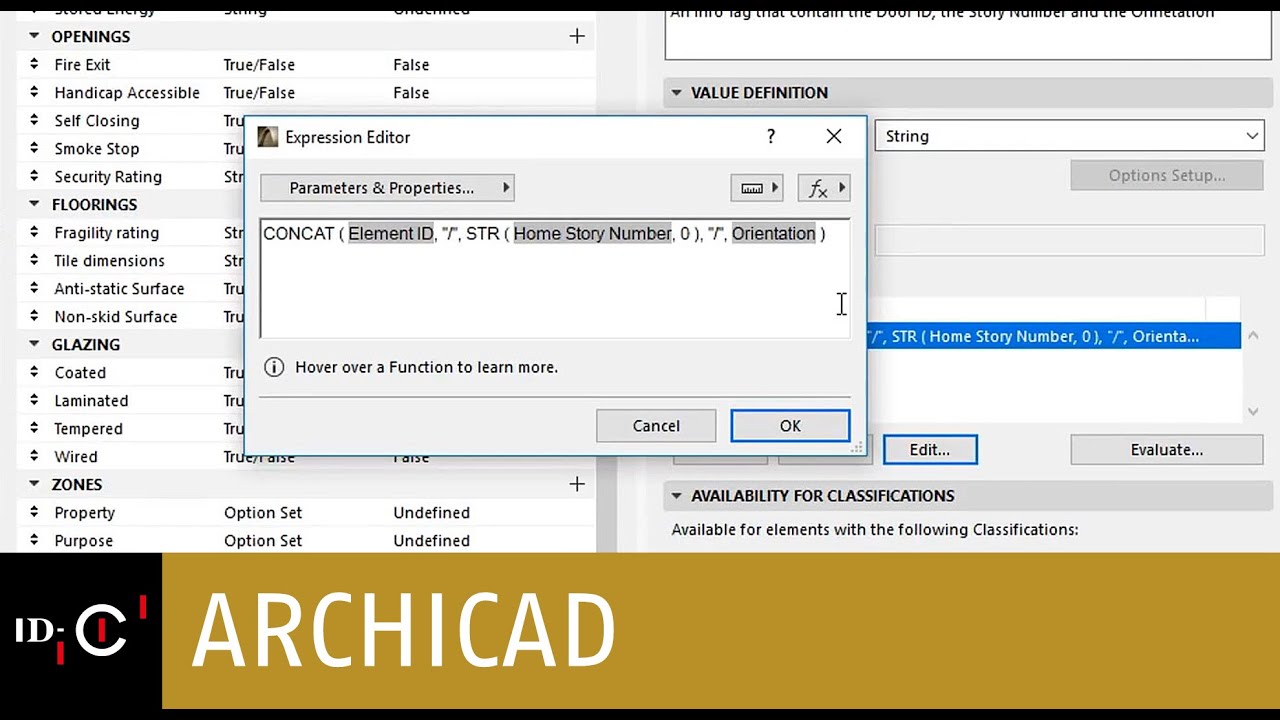Select the Self Closing property row
Image resolution: width=1280 pixels, height=720 pixels.
[132, 120]
